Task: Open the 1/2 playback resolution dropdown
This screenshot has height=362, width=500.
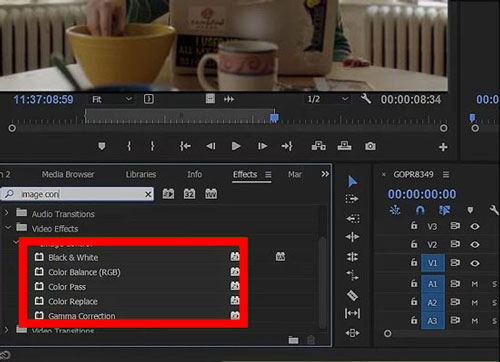Action: pyautogui.click(x=327, y=99)
